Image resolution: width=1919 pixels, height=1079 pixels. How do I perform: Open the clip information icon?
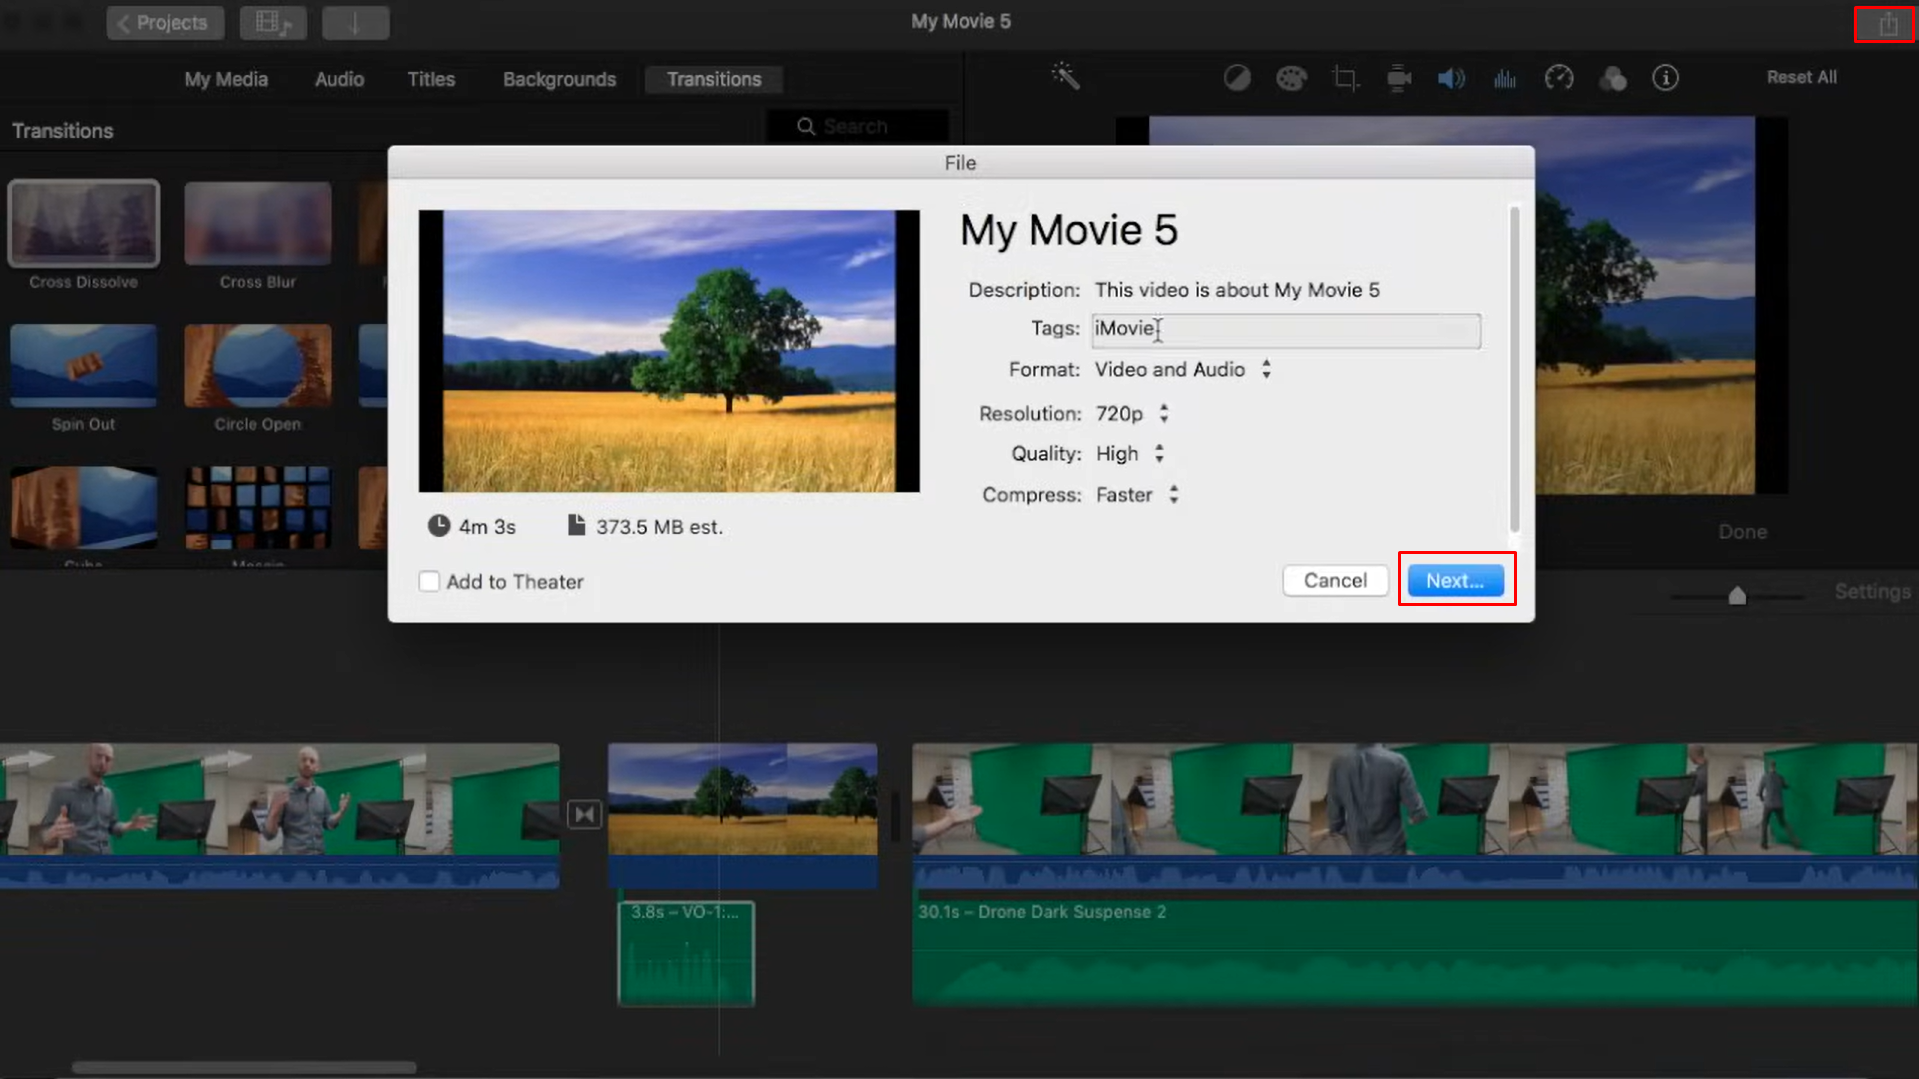coord(1665,77)
